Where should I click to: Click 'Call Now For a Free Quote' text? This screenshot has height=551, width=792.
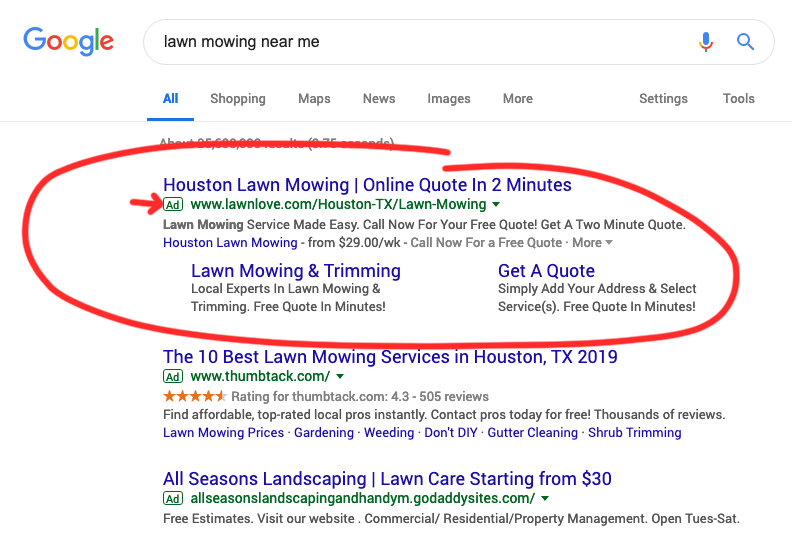pyautogui.click(x=486, y=243)
